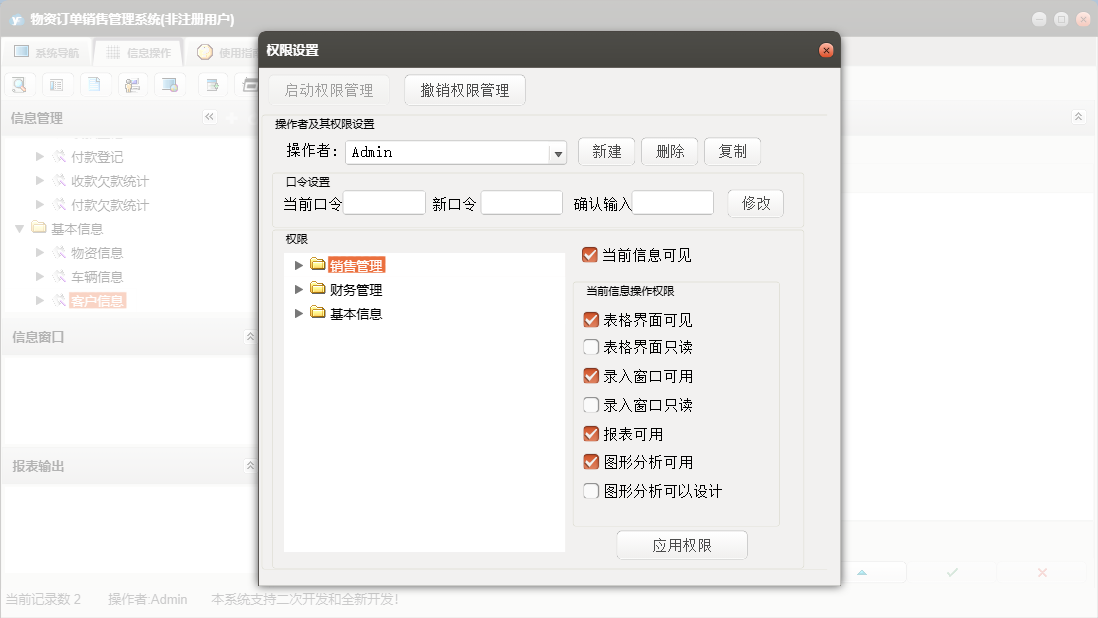Click the 撤销权限管理 button
This screenshot has height=618, width=1098.
(x=465, y=90)
